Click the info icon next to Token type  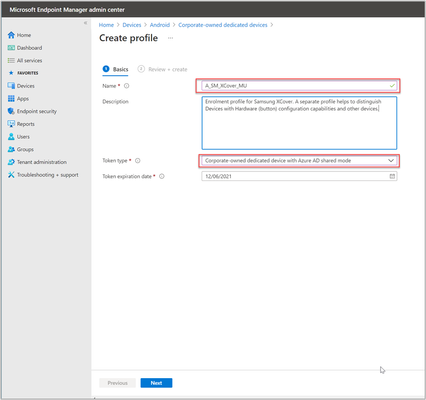point(138,161)
